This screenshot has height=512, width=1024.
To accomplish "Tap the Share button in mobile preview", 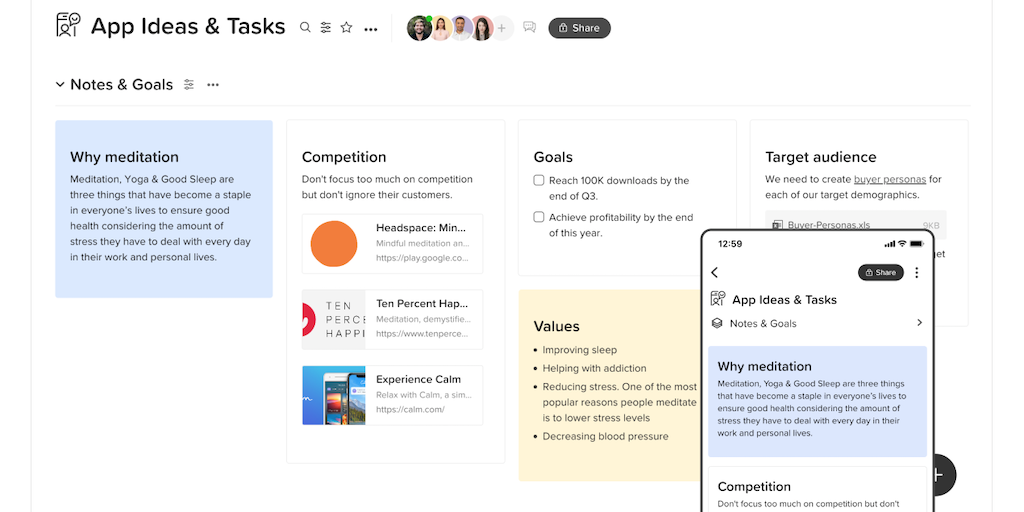I will tap(880, 272).
